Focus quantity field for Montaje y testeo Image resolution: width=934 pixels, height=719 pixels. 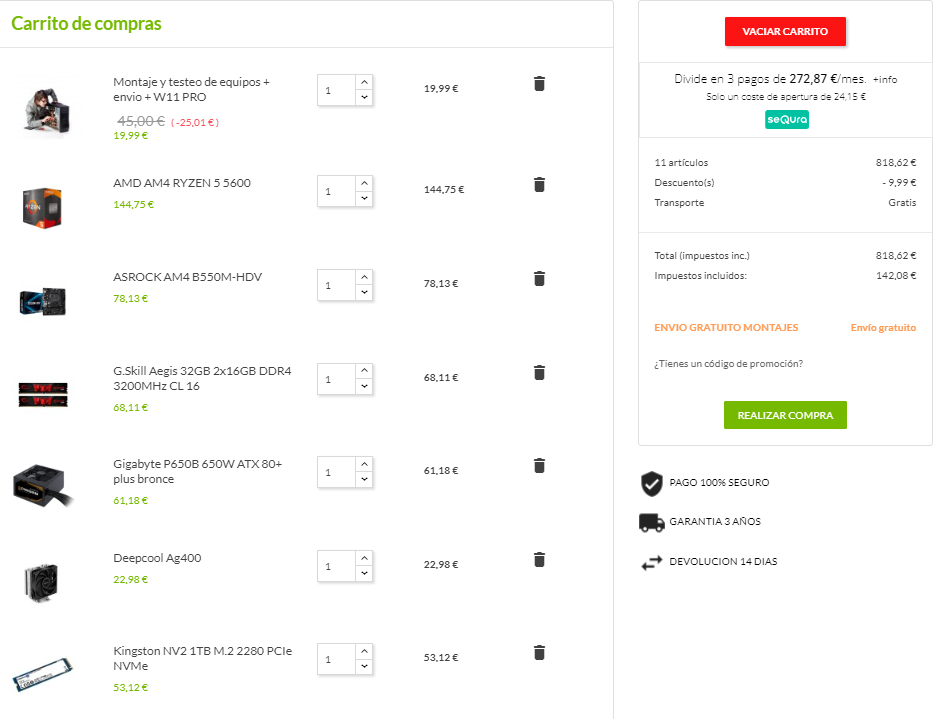[337, 91]
